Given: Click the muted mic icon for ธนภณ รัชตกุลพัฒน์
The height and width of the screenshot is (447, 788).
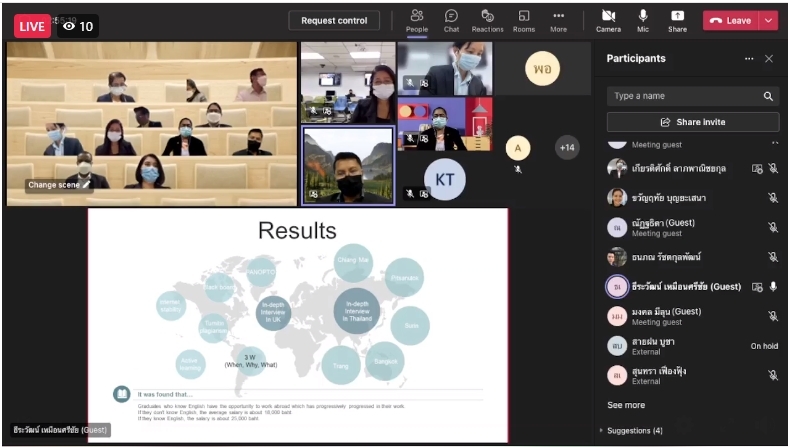Looking at the screenshot, I should coord(773,257).
